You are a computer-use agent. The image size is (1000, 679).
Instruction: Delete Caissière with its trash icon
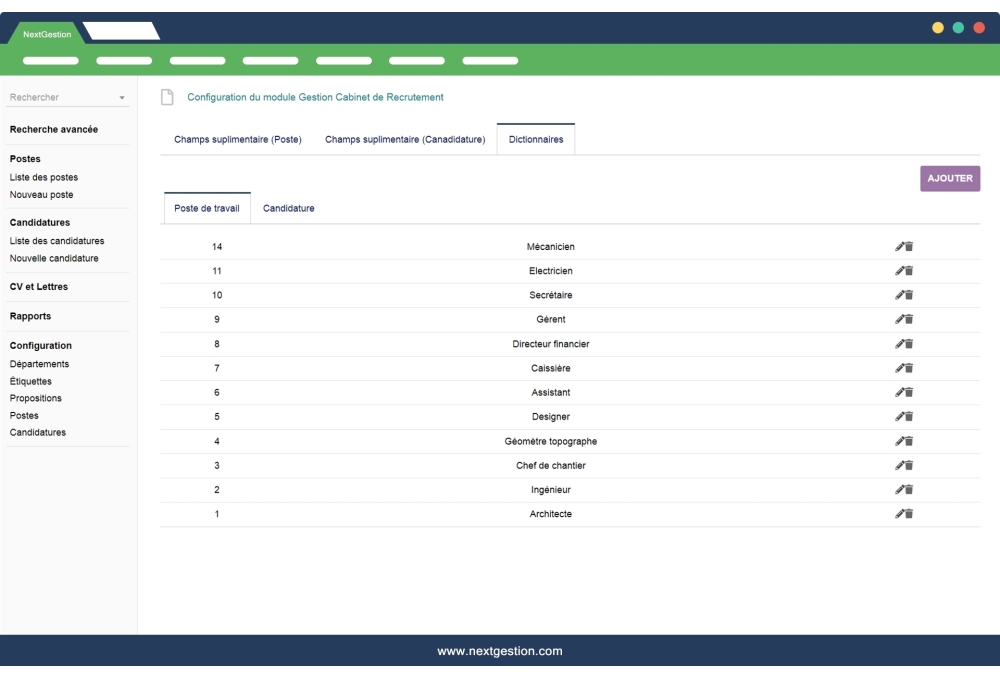pyautogui.click(x=909, y=367)
